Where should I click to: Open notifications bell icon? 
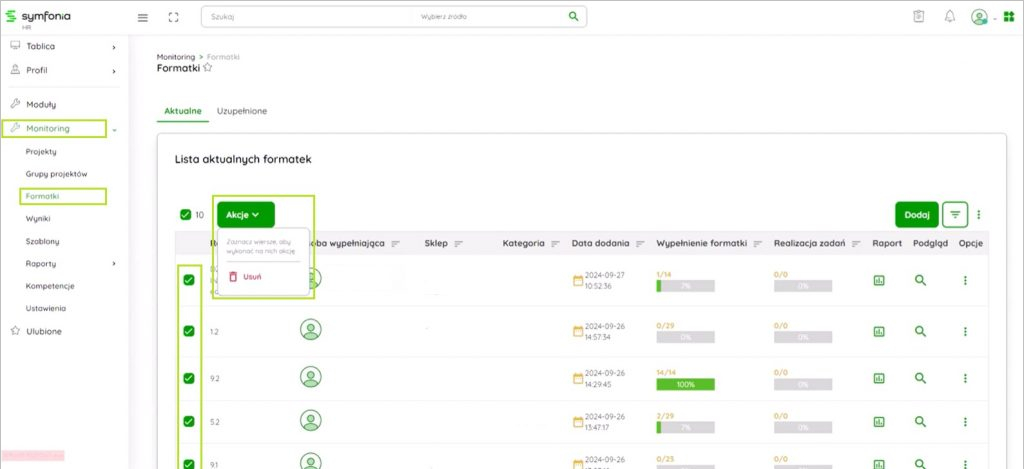(x=949, y=17)
